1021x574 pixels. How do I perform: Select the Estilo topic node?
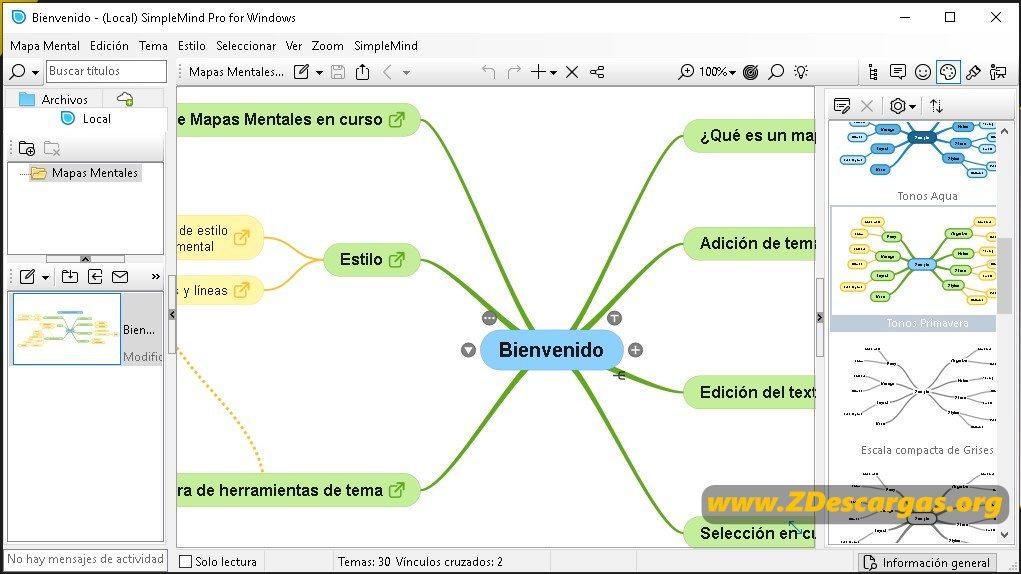click(372, 260)
